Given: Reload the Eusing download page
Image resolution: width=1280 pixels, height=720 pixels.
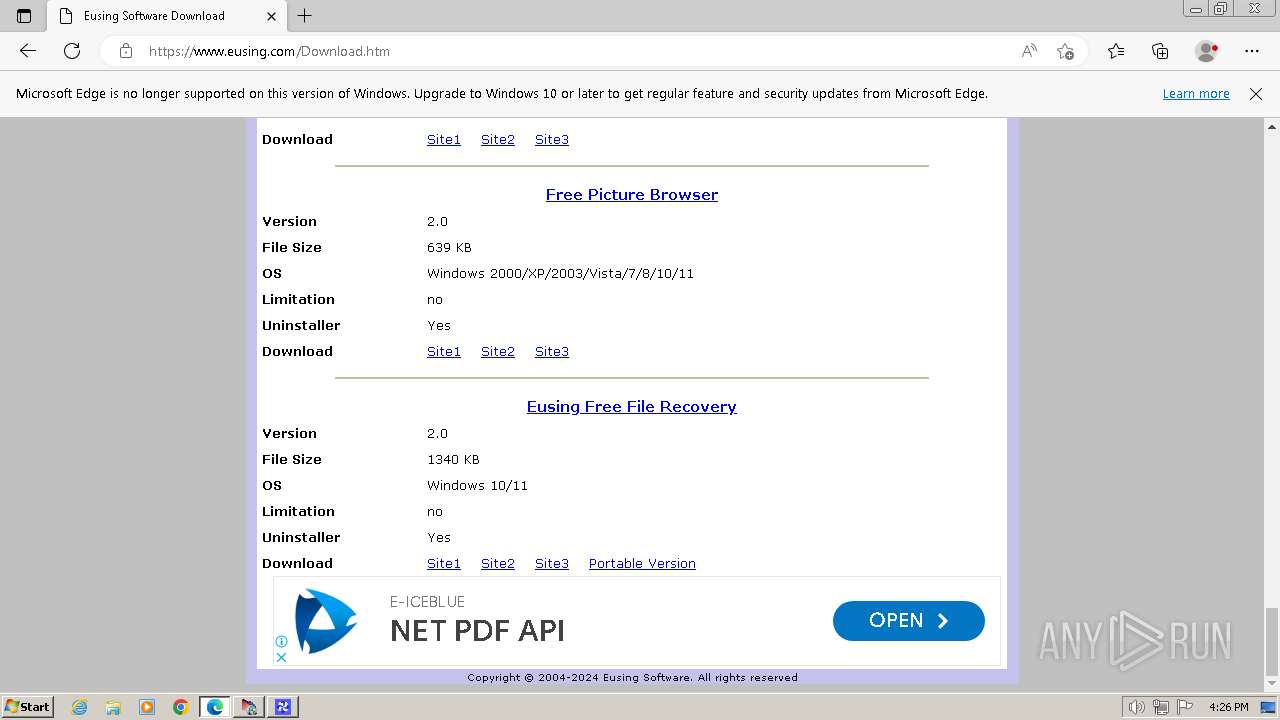Looking at the screenshot, I should pos(72,51).
